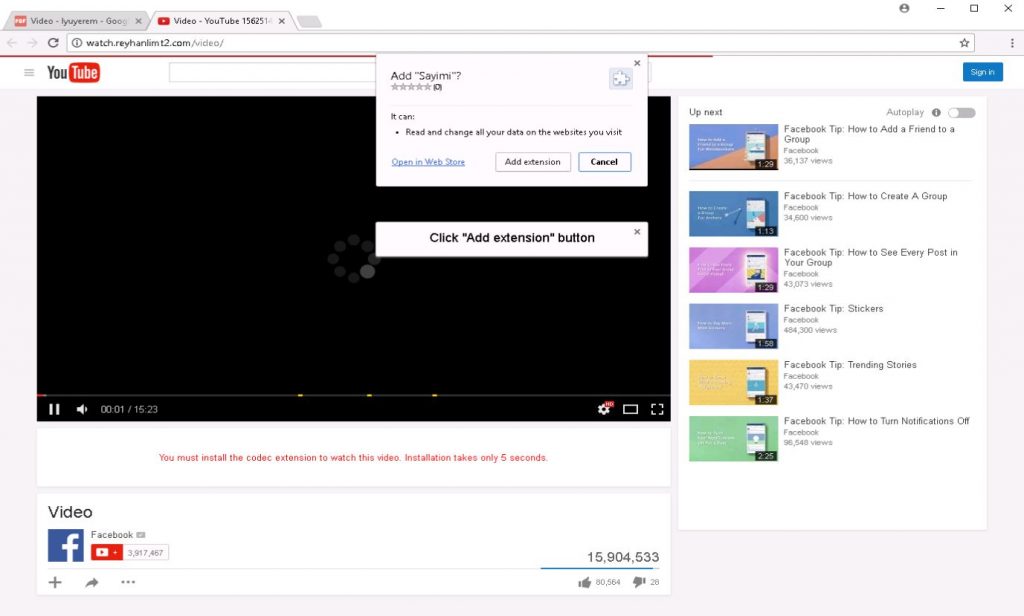
Task: Click the YouTube search box
Action: (x=272, y=73)
